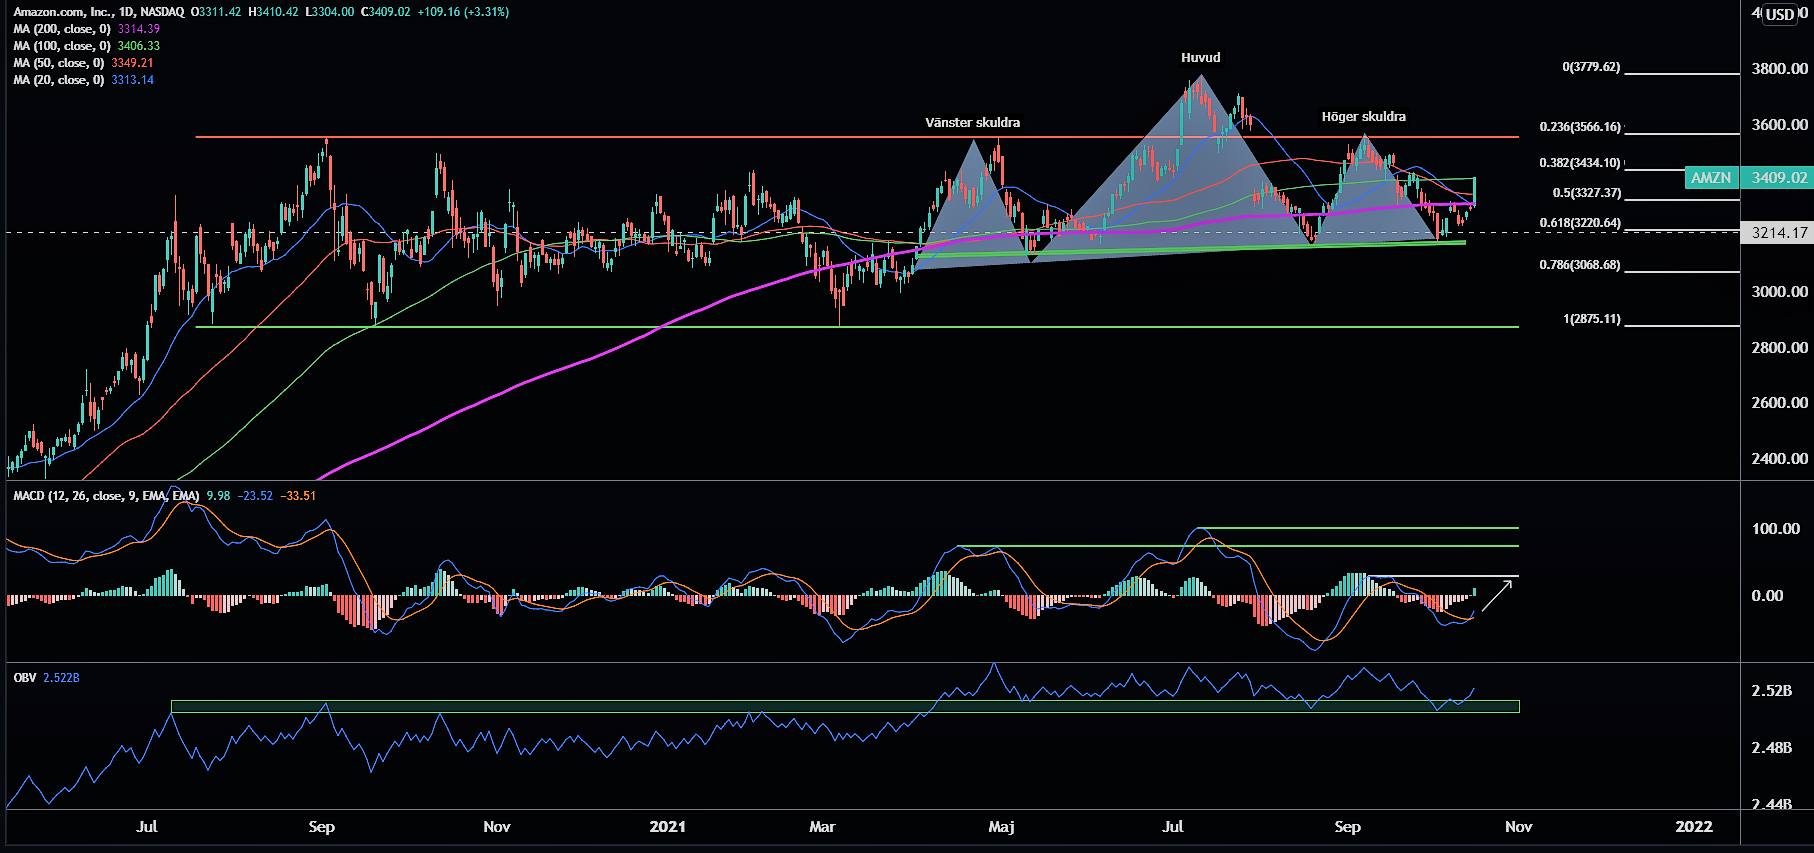Screen dimensions: 1814x853
Task: Click the 3409.02 current price label
Action: [x=1778, y=178]
